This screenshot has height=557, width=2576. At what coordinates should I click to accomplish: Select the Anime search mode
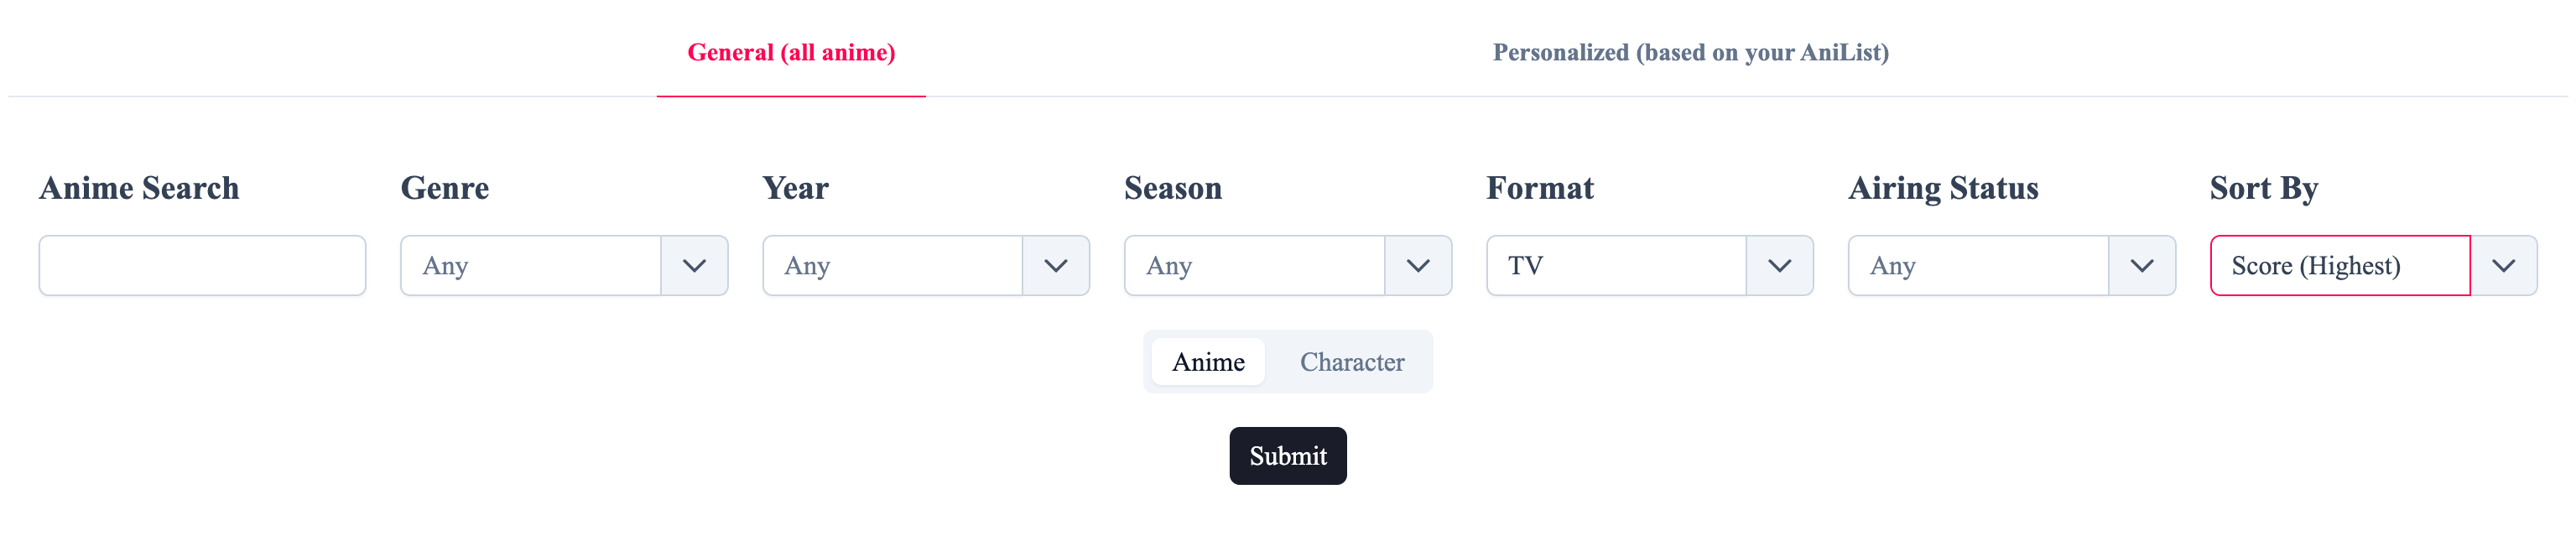tap(1207, 362)
